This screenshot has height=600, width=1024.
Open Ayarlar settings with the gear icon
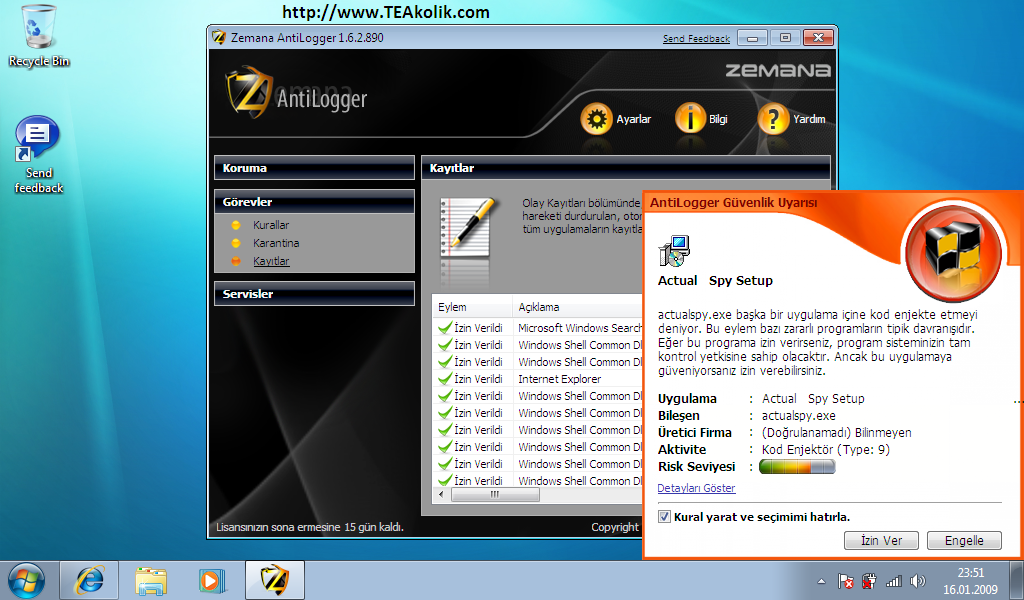tap(596, 119)
